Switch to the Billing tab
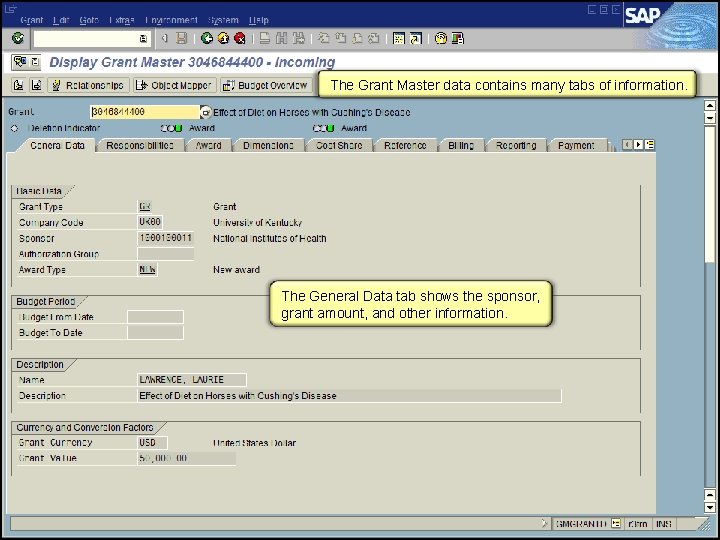This screenshot has width=720, height=540. pyautogui.click(x=461, y=146)
